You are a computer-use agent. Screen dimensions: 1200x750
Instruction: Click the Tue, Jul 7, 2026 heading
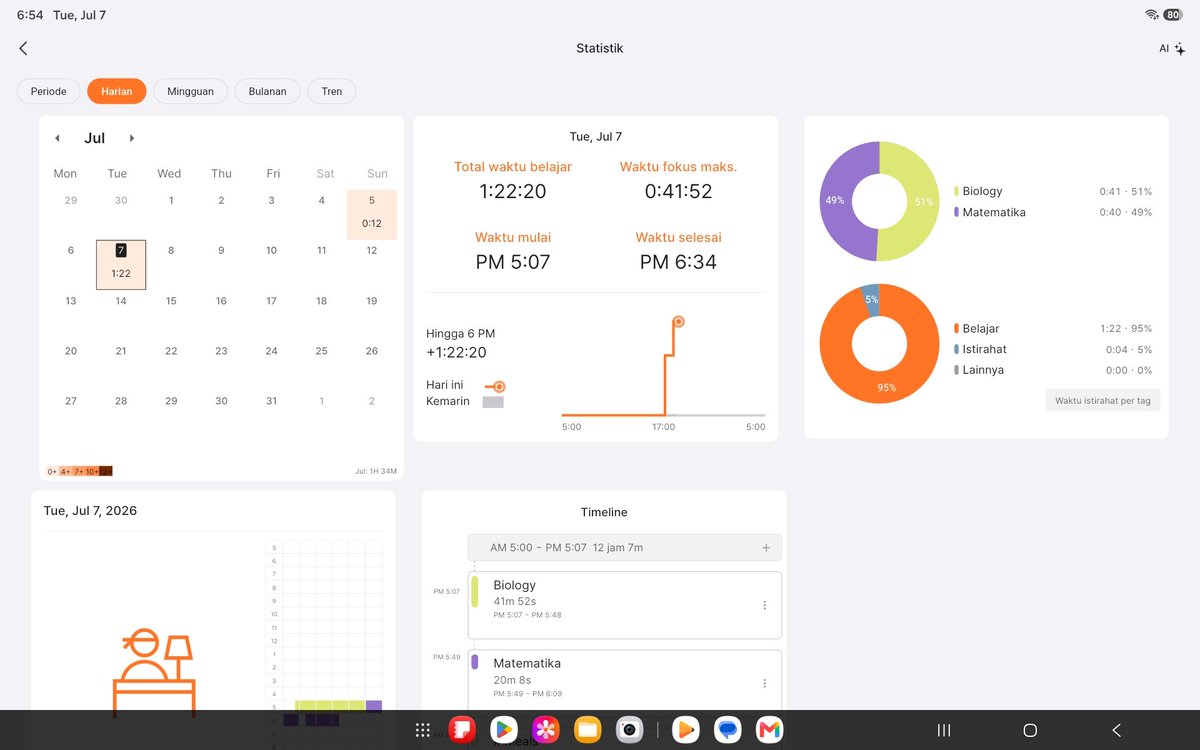click(x=90, y=511)
